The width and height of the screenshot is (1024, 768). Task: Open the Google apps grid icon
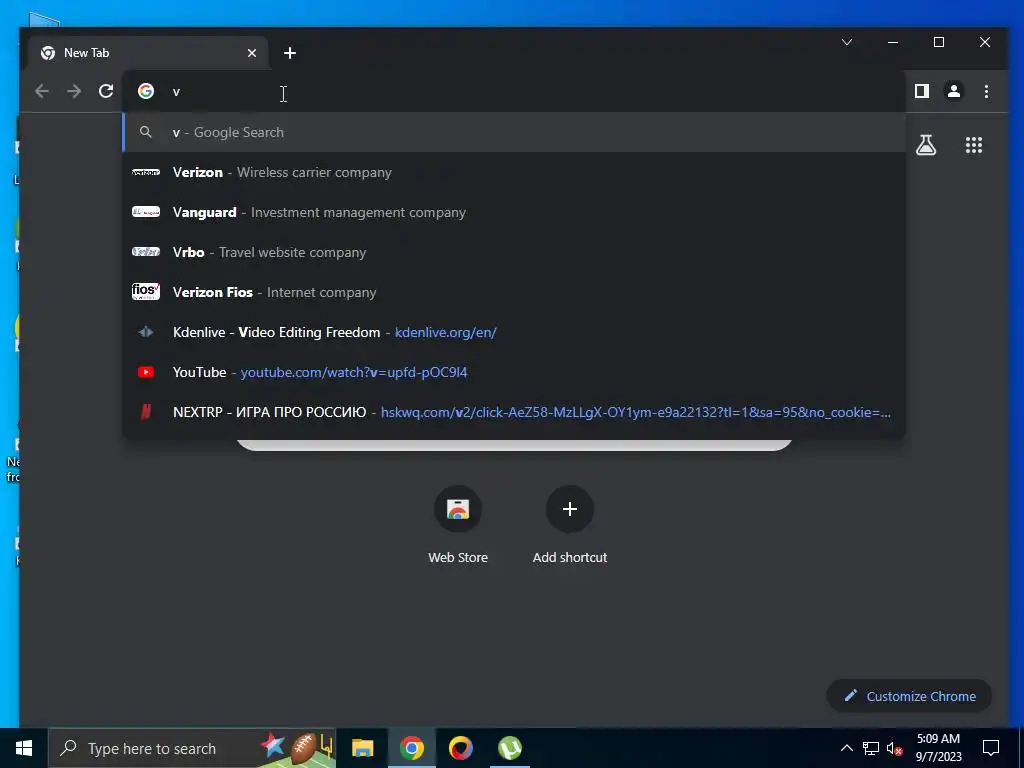974,145
